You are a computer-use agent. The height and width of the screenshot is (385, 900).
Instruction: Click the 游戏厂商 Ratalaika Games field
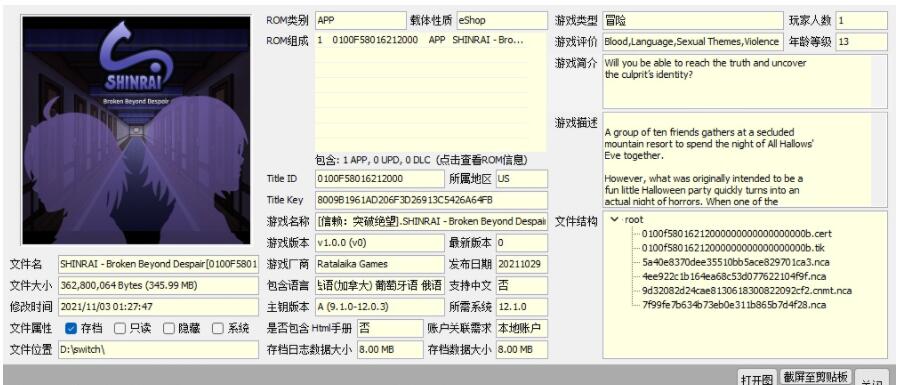[x=379, y=264]
